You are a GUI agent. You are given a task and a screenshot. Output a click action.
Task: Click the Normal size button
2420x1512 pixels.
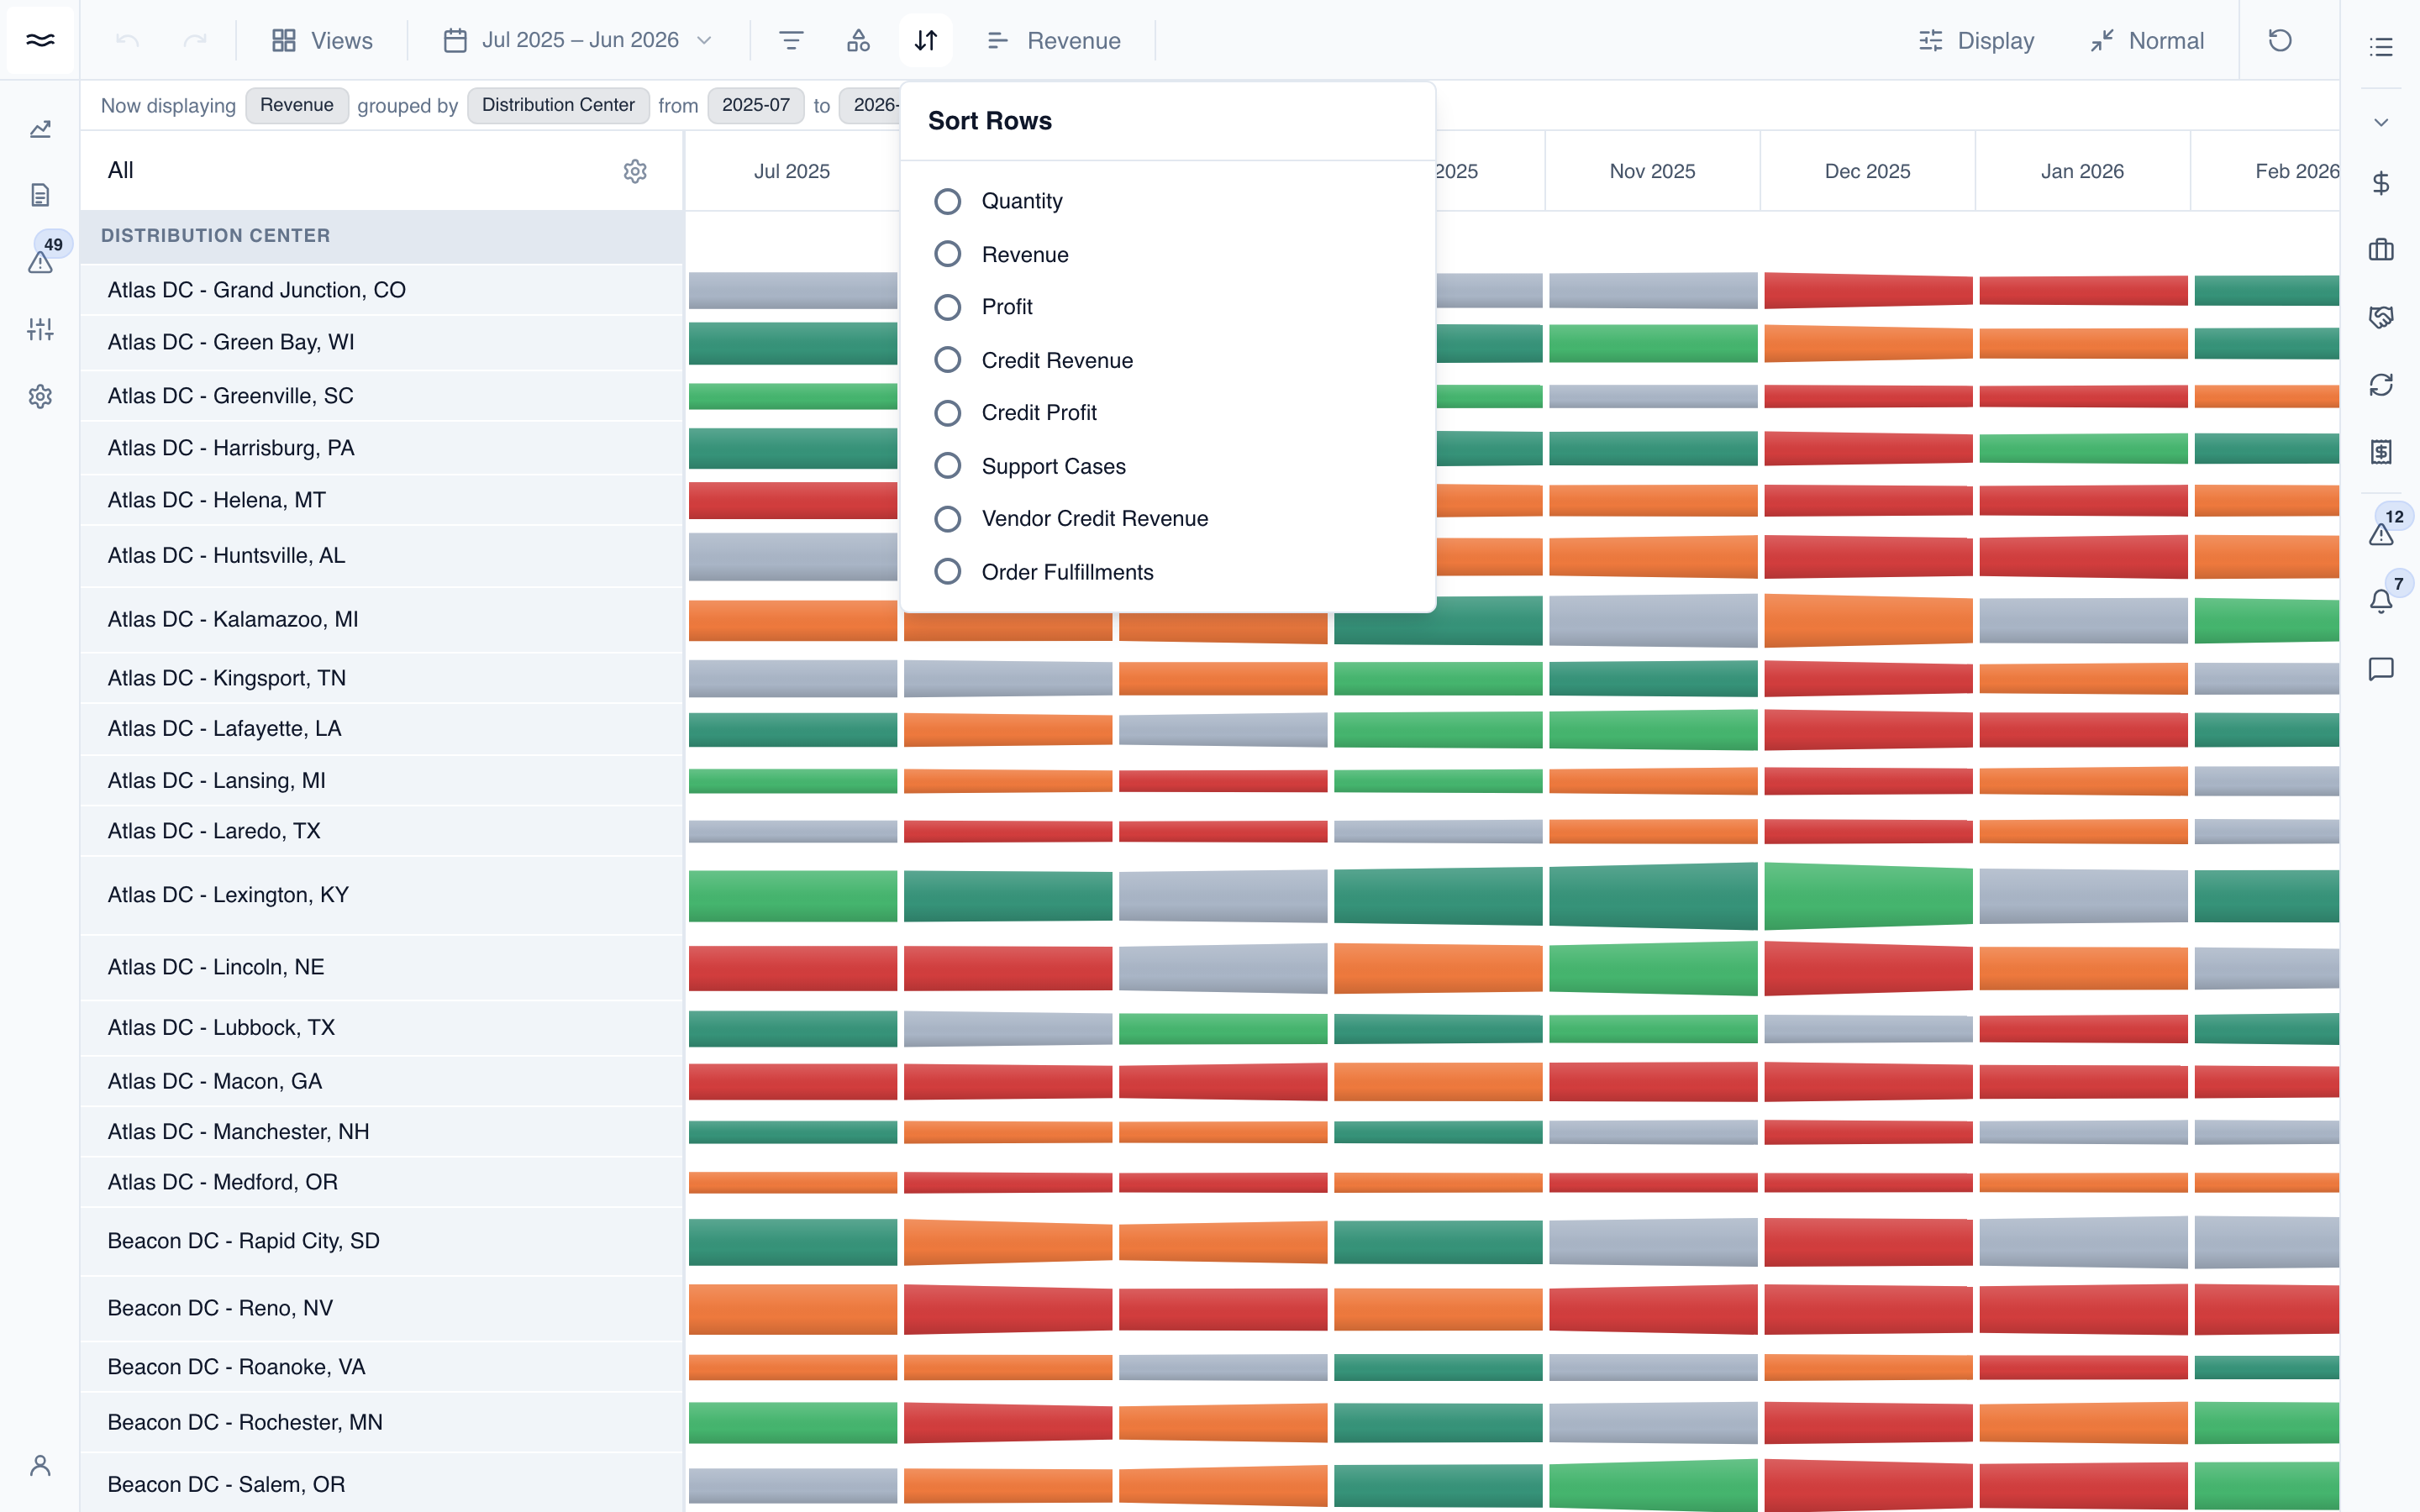pos(2147,40)
